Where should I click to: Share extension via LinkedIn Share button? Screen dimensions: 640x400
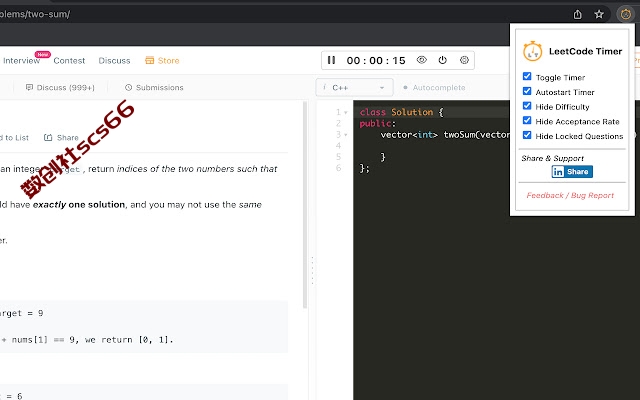click(x=572, y=172)
